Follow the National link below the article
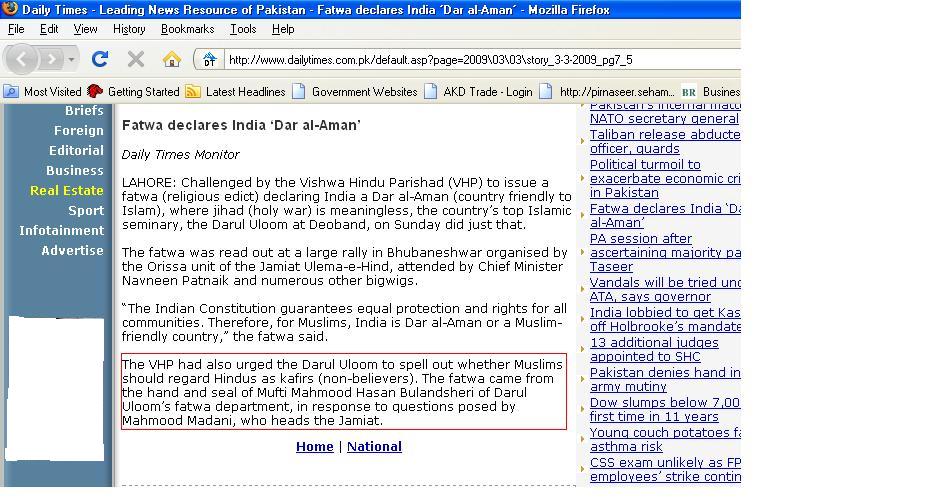Image resolution: width=939 pixels, height=501 pixels. (374, 447)
